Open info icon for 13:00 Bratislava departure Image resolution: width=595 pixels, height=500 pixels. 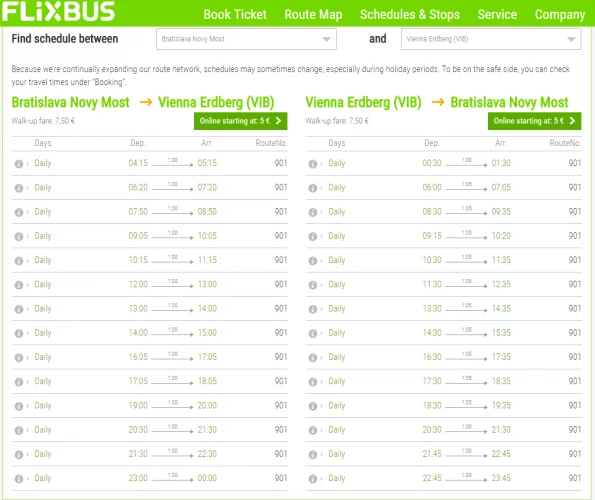pyautogui.click(x=19, y=310)
